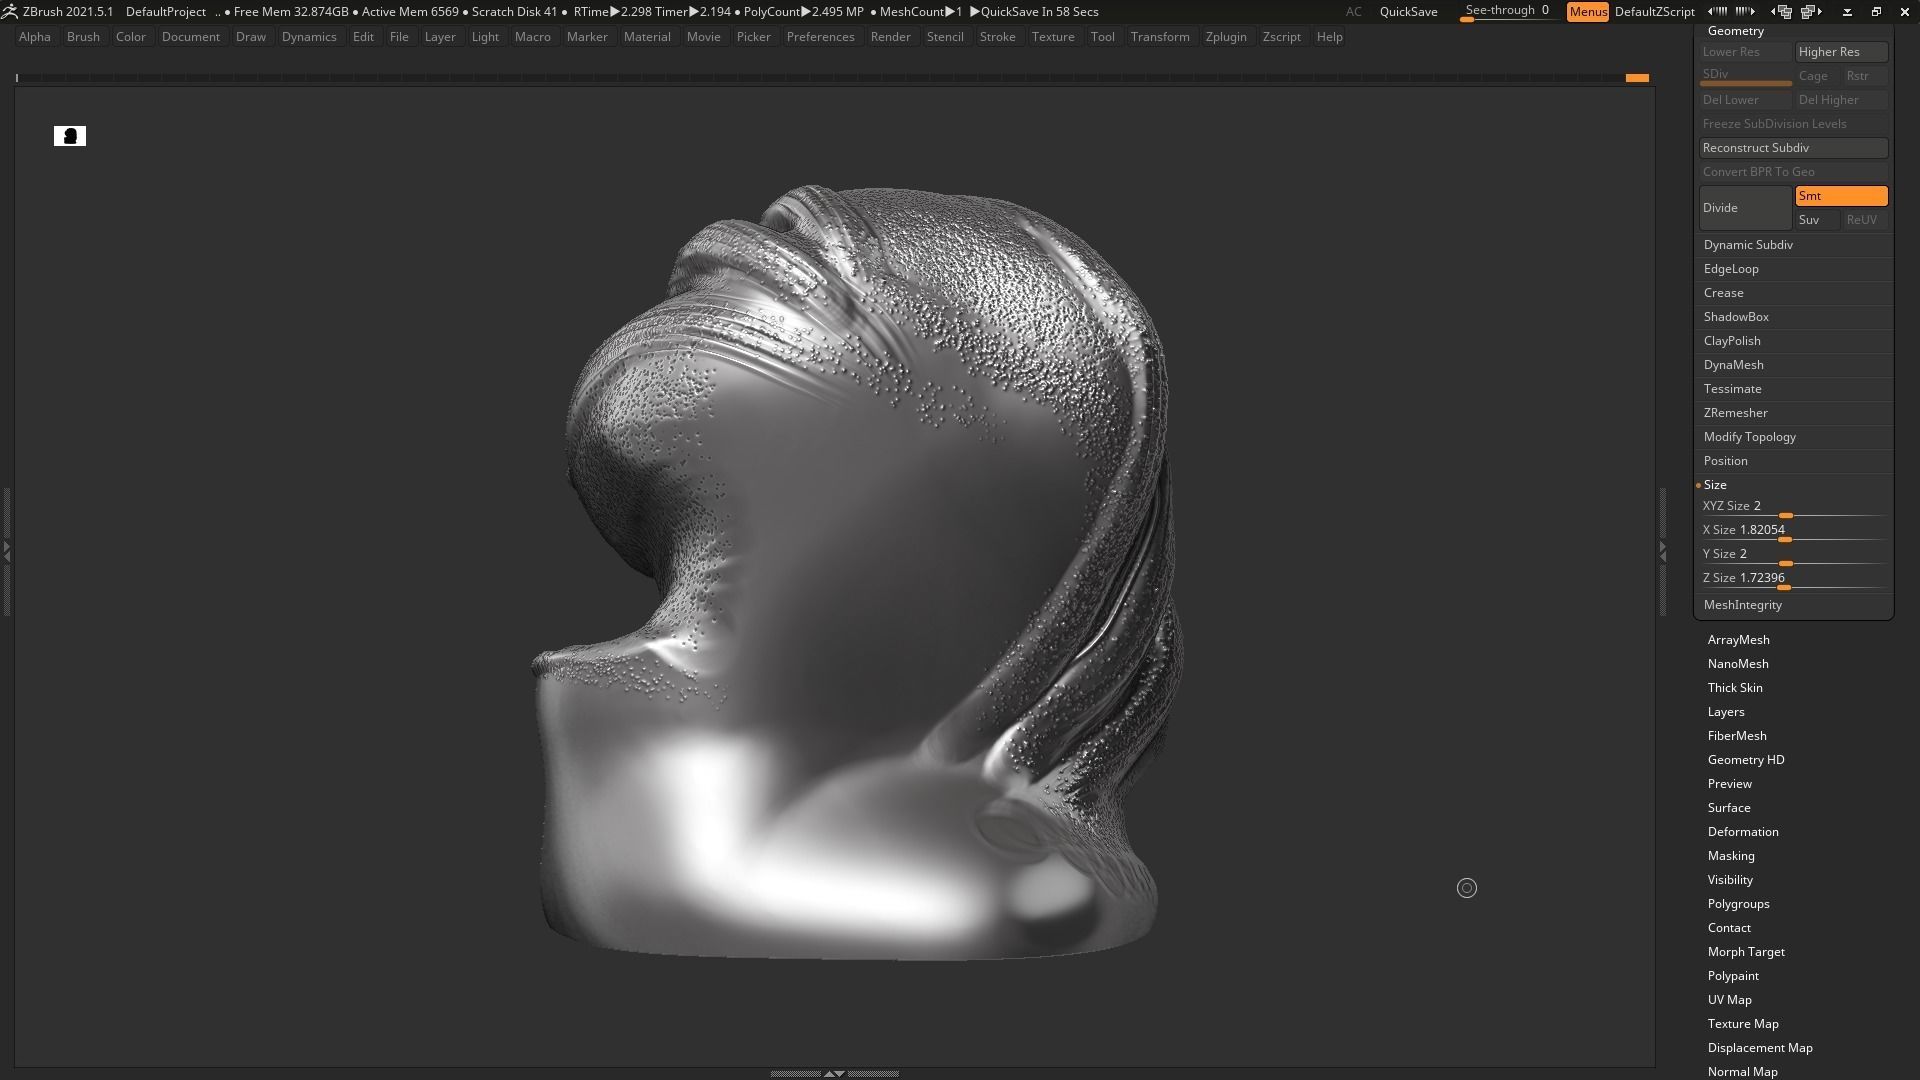Screen dimensions: 1920x1080
Task: Load the next UI colors with the right-arrow bars icon
Action: coord(1745,12)
